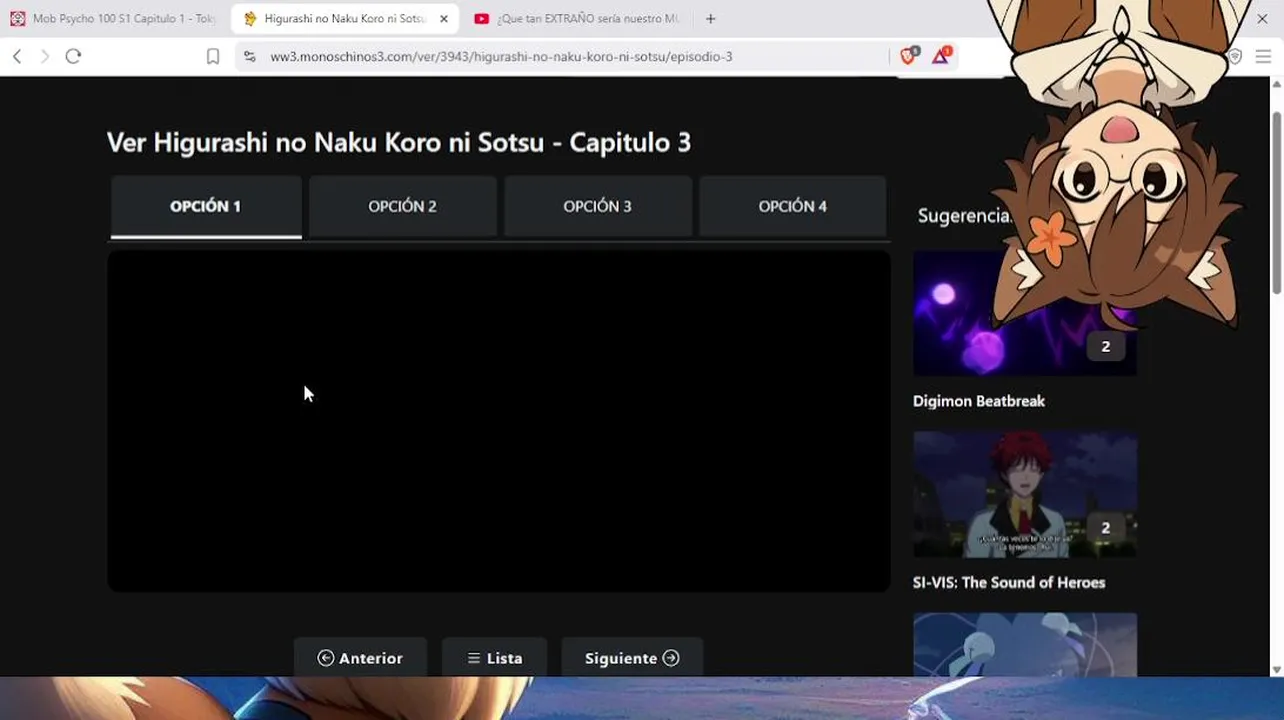Click the Sugerencia heading text

pos(964,215)
